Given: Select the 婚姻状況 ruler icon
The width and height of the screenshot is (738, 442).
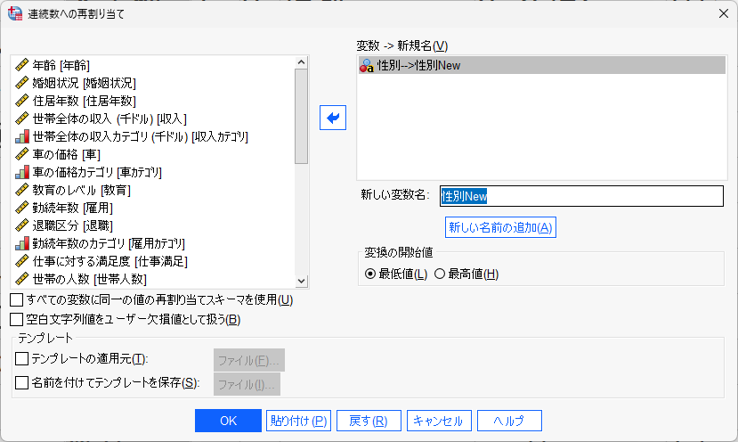Looking at the screenshot, I should coord(22,83).
